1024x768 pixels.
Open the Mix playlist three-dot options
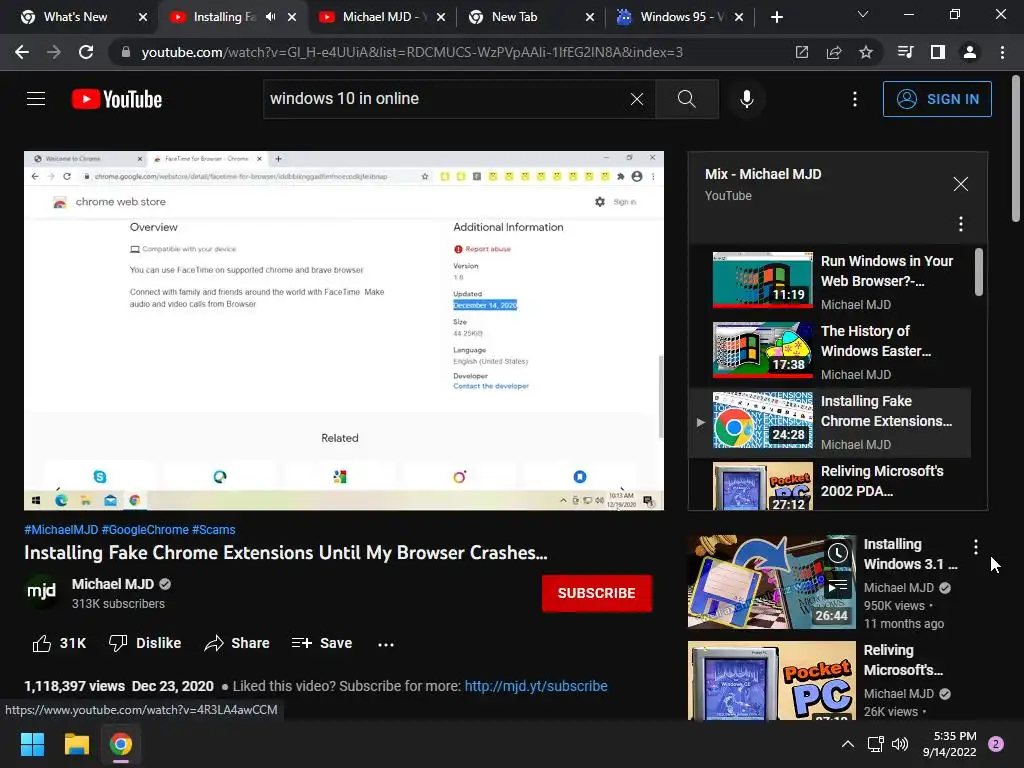click(x=960, y=225)
